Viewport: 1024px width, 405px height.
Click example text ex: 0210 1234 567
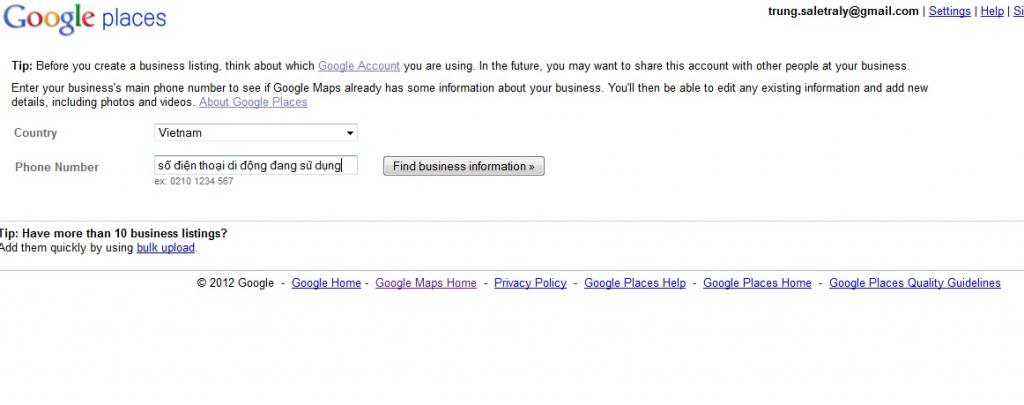coord(193,182)
